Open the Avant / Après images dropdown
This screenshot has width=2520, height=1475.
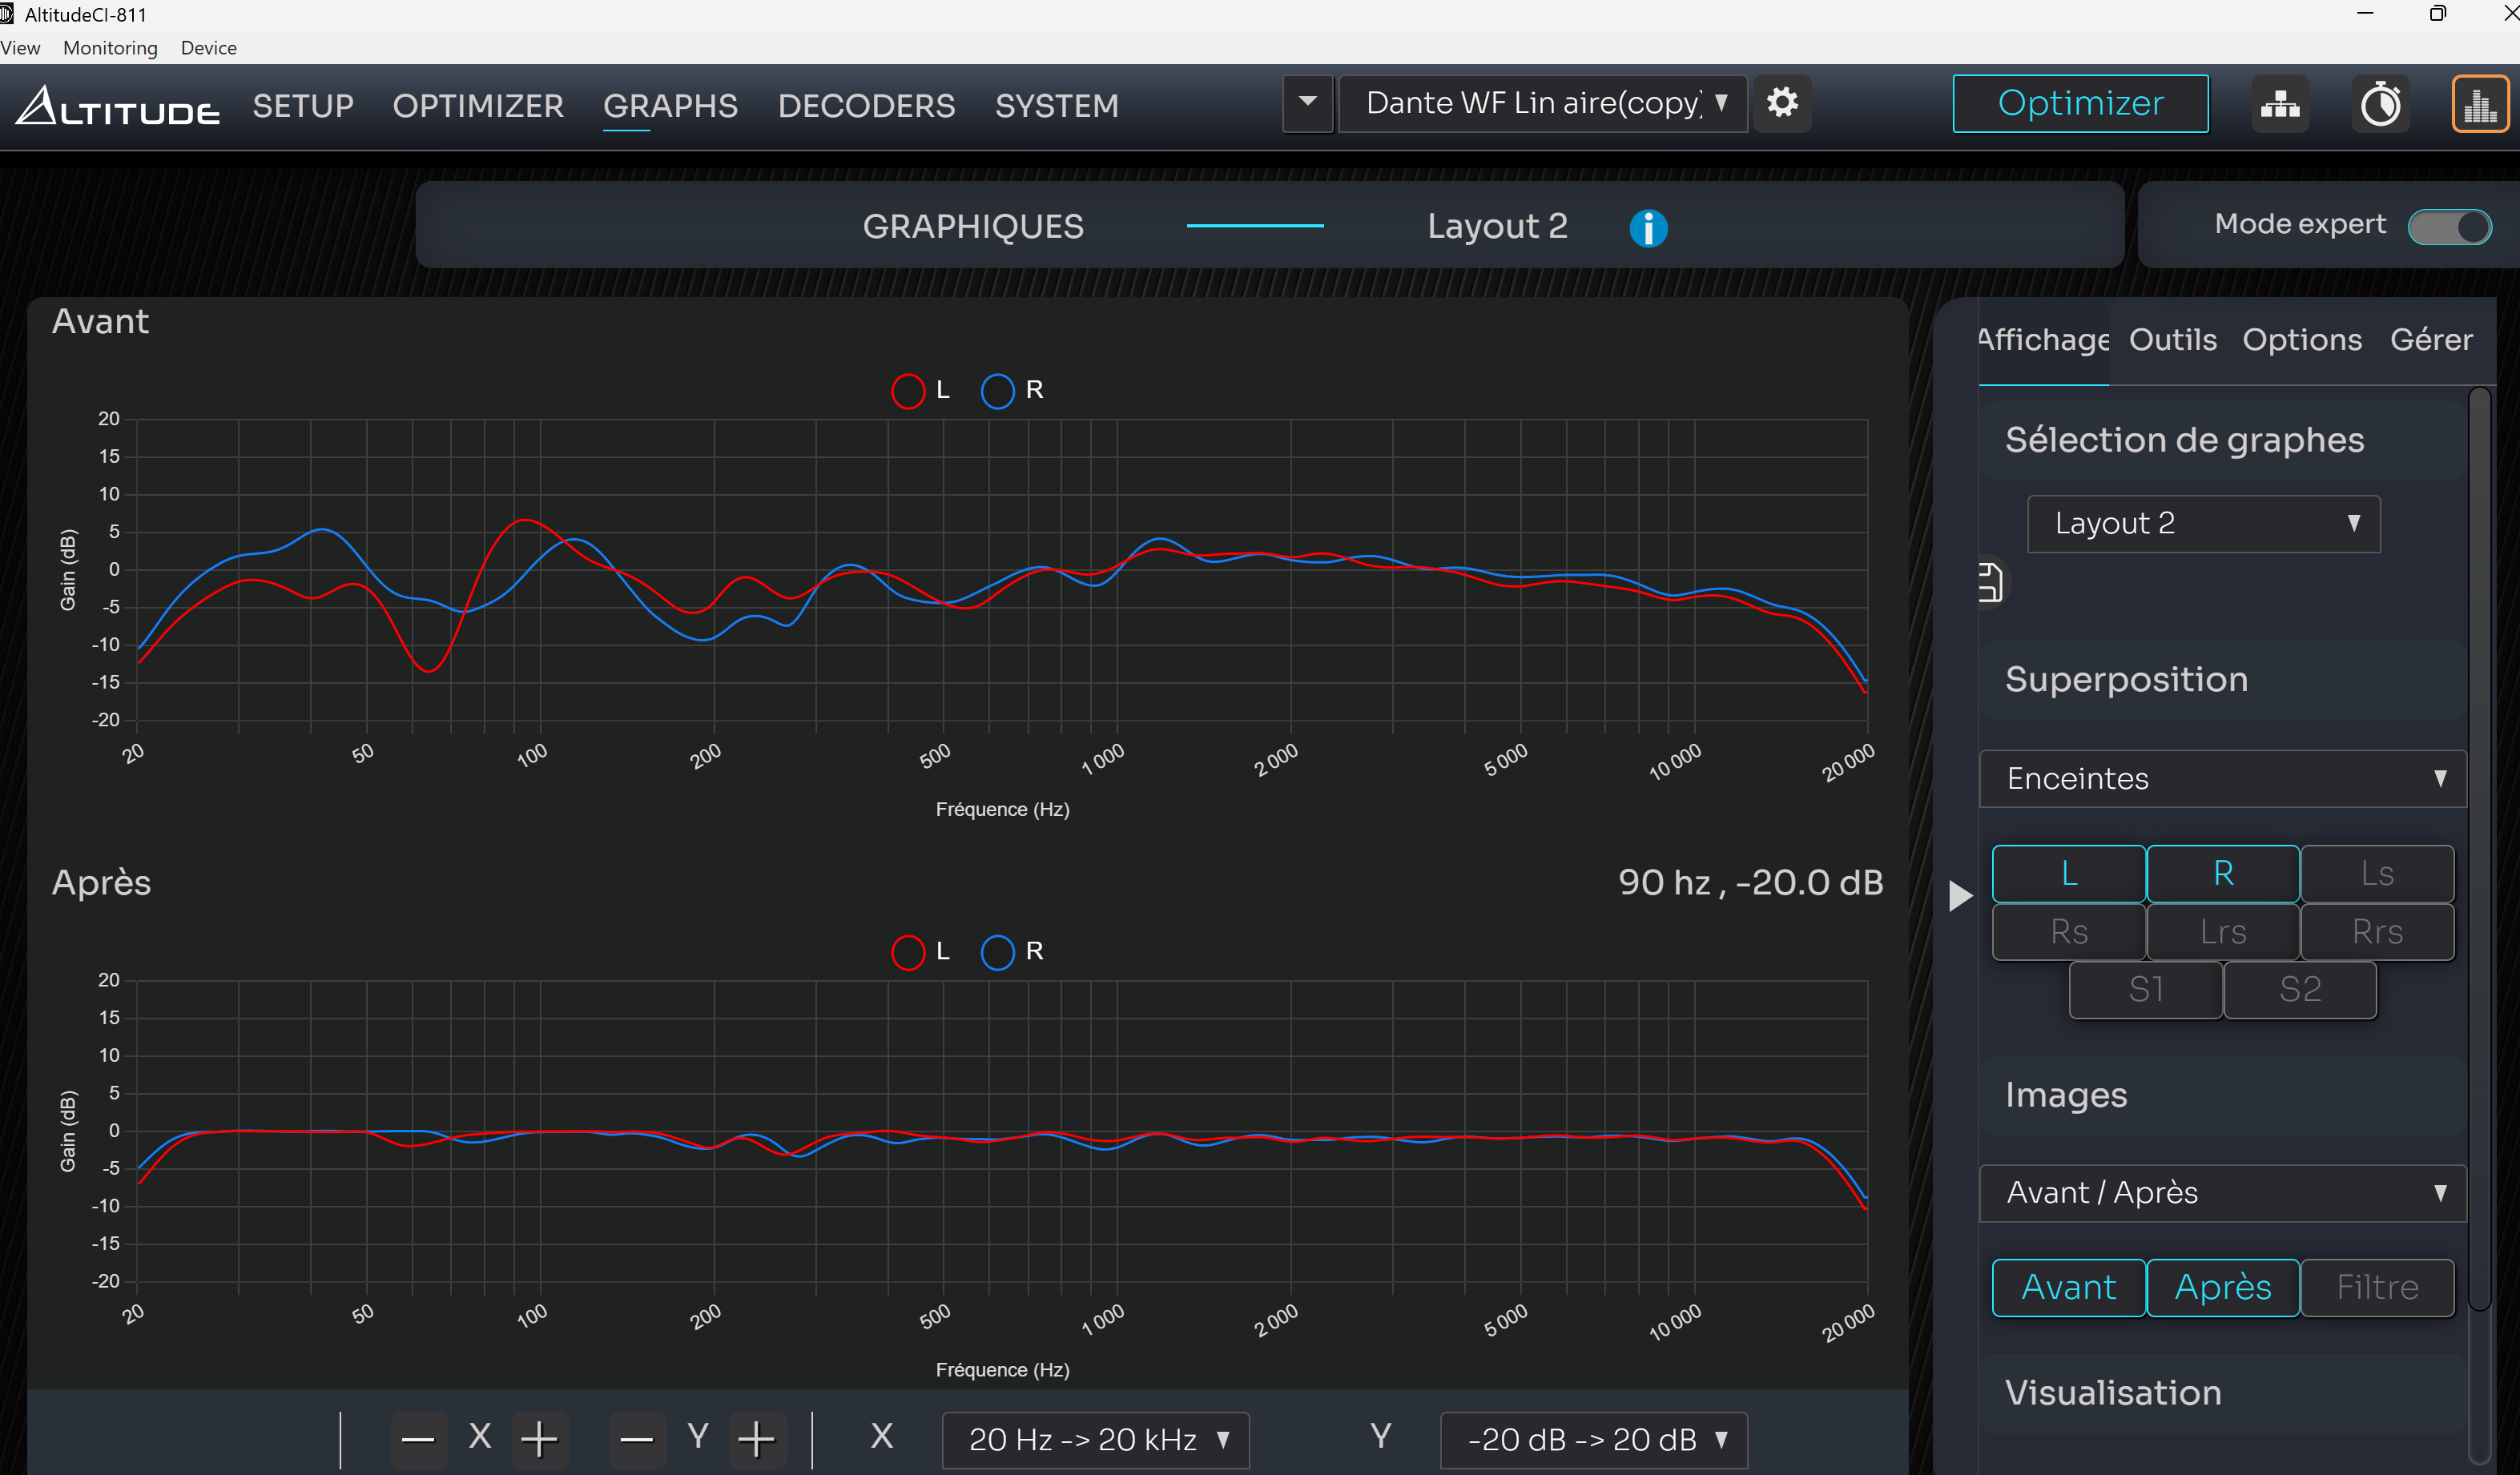click(2222, 1193)
